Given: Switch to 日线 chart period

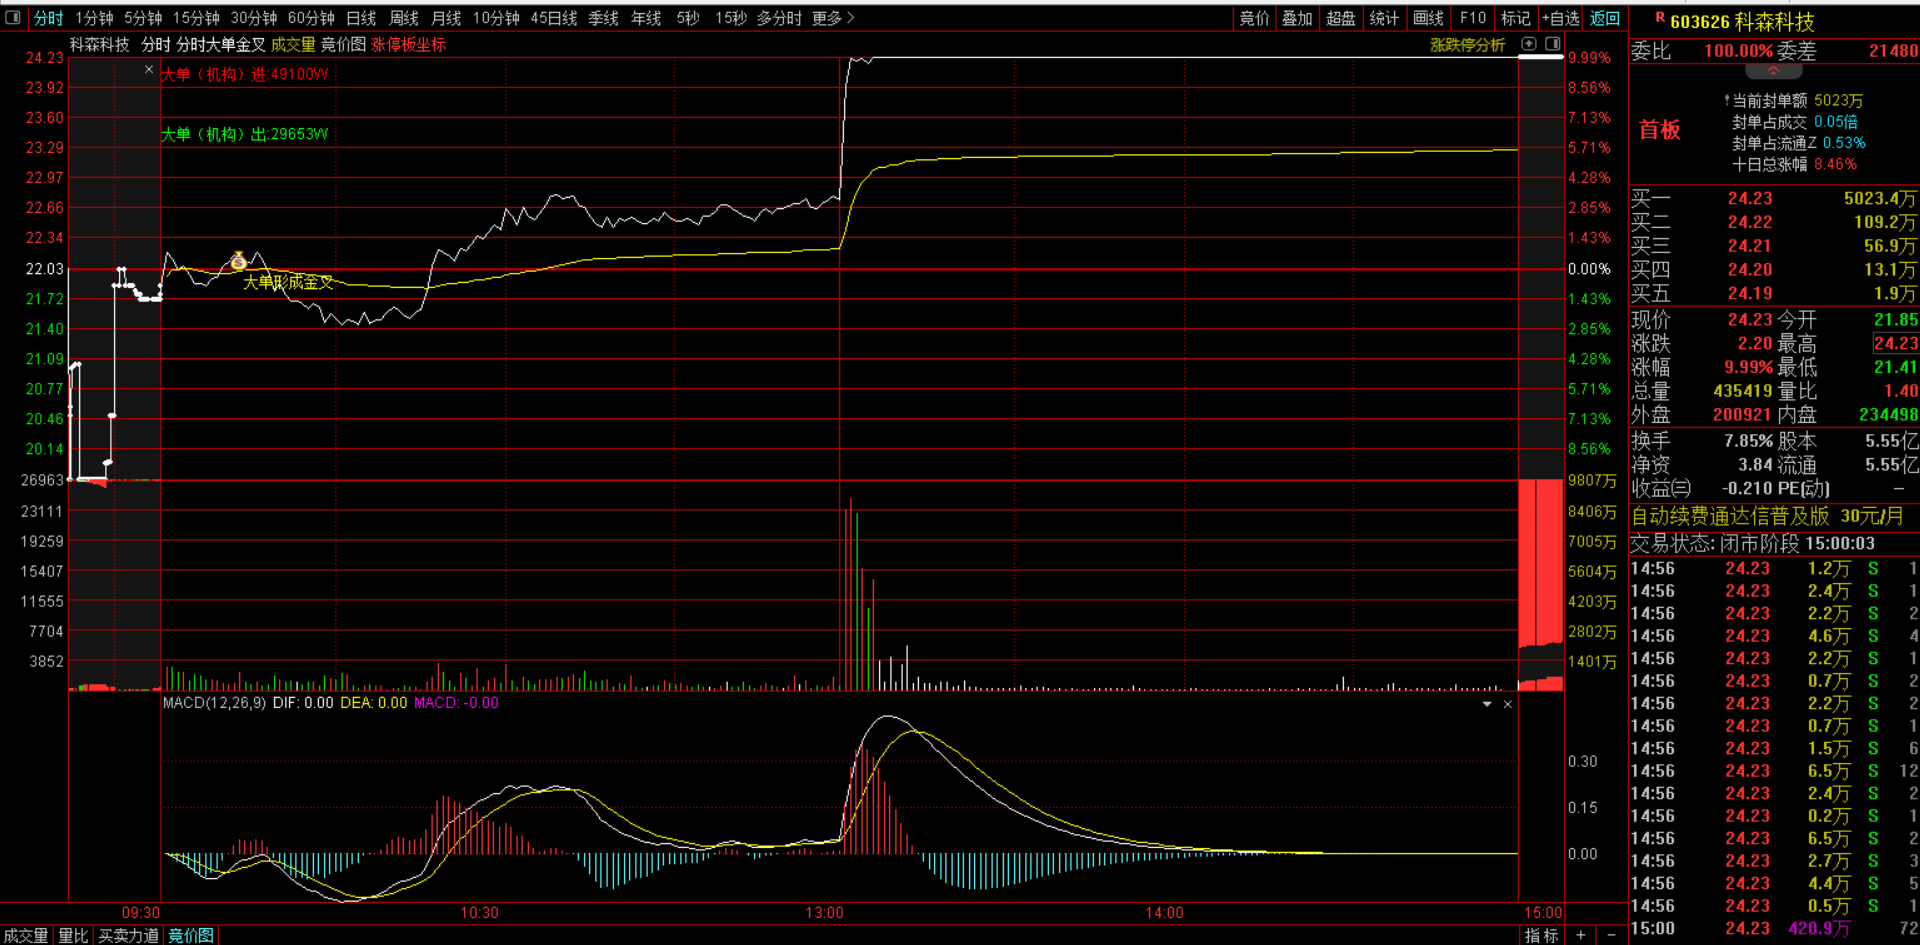Looking at the screenshot, I should (x=361, y=18).
